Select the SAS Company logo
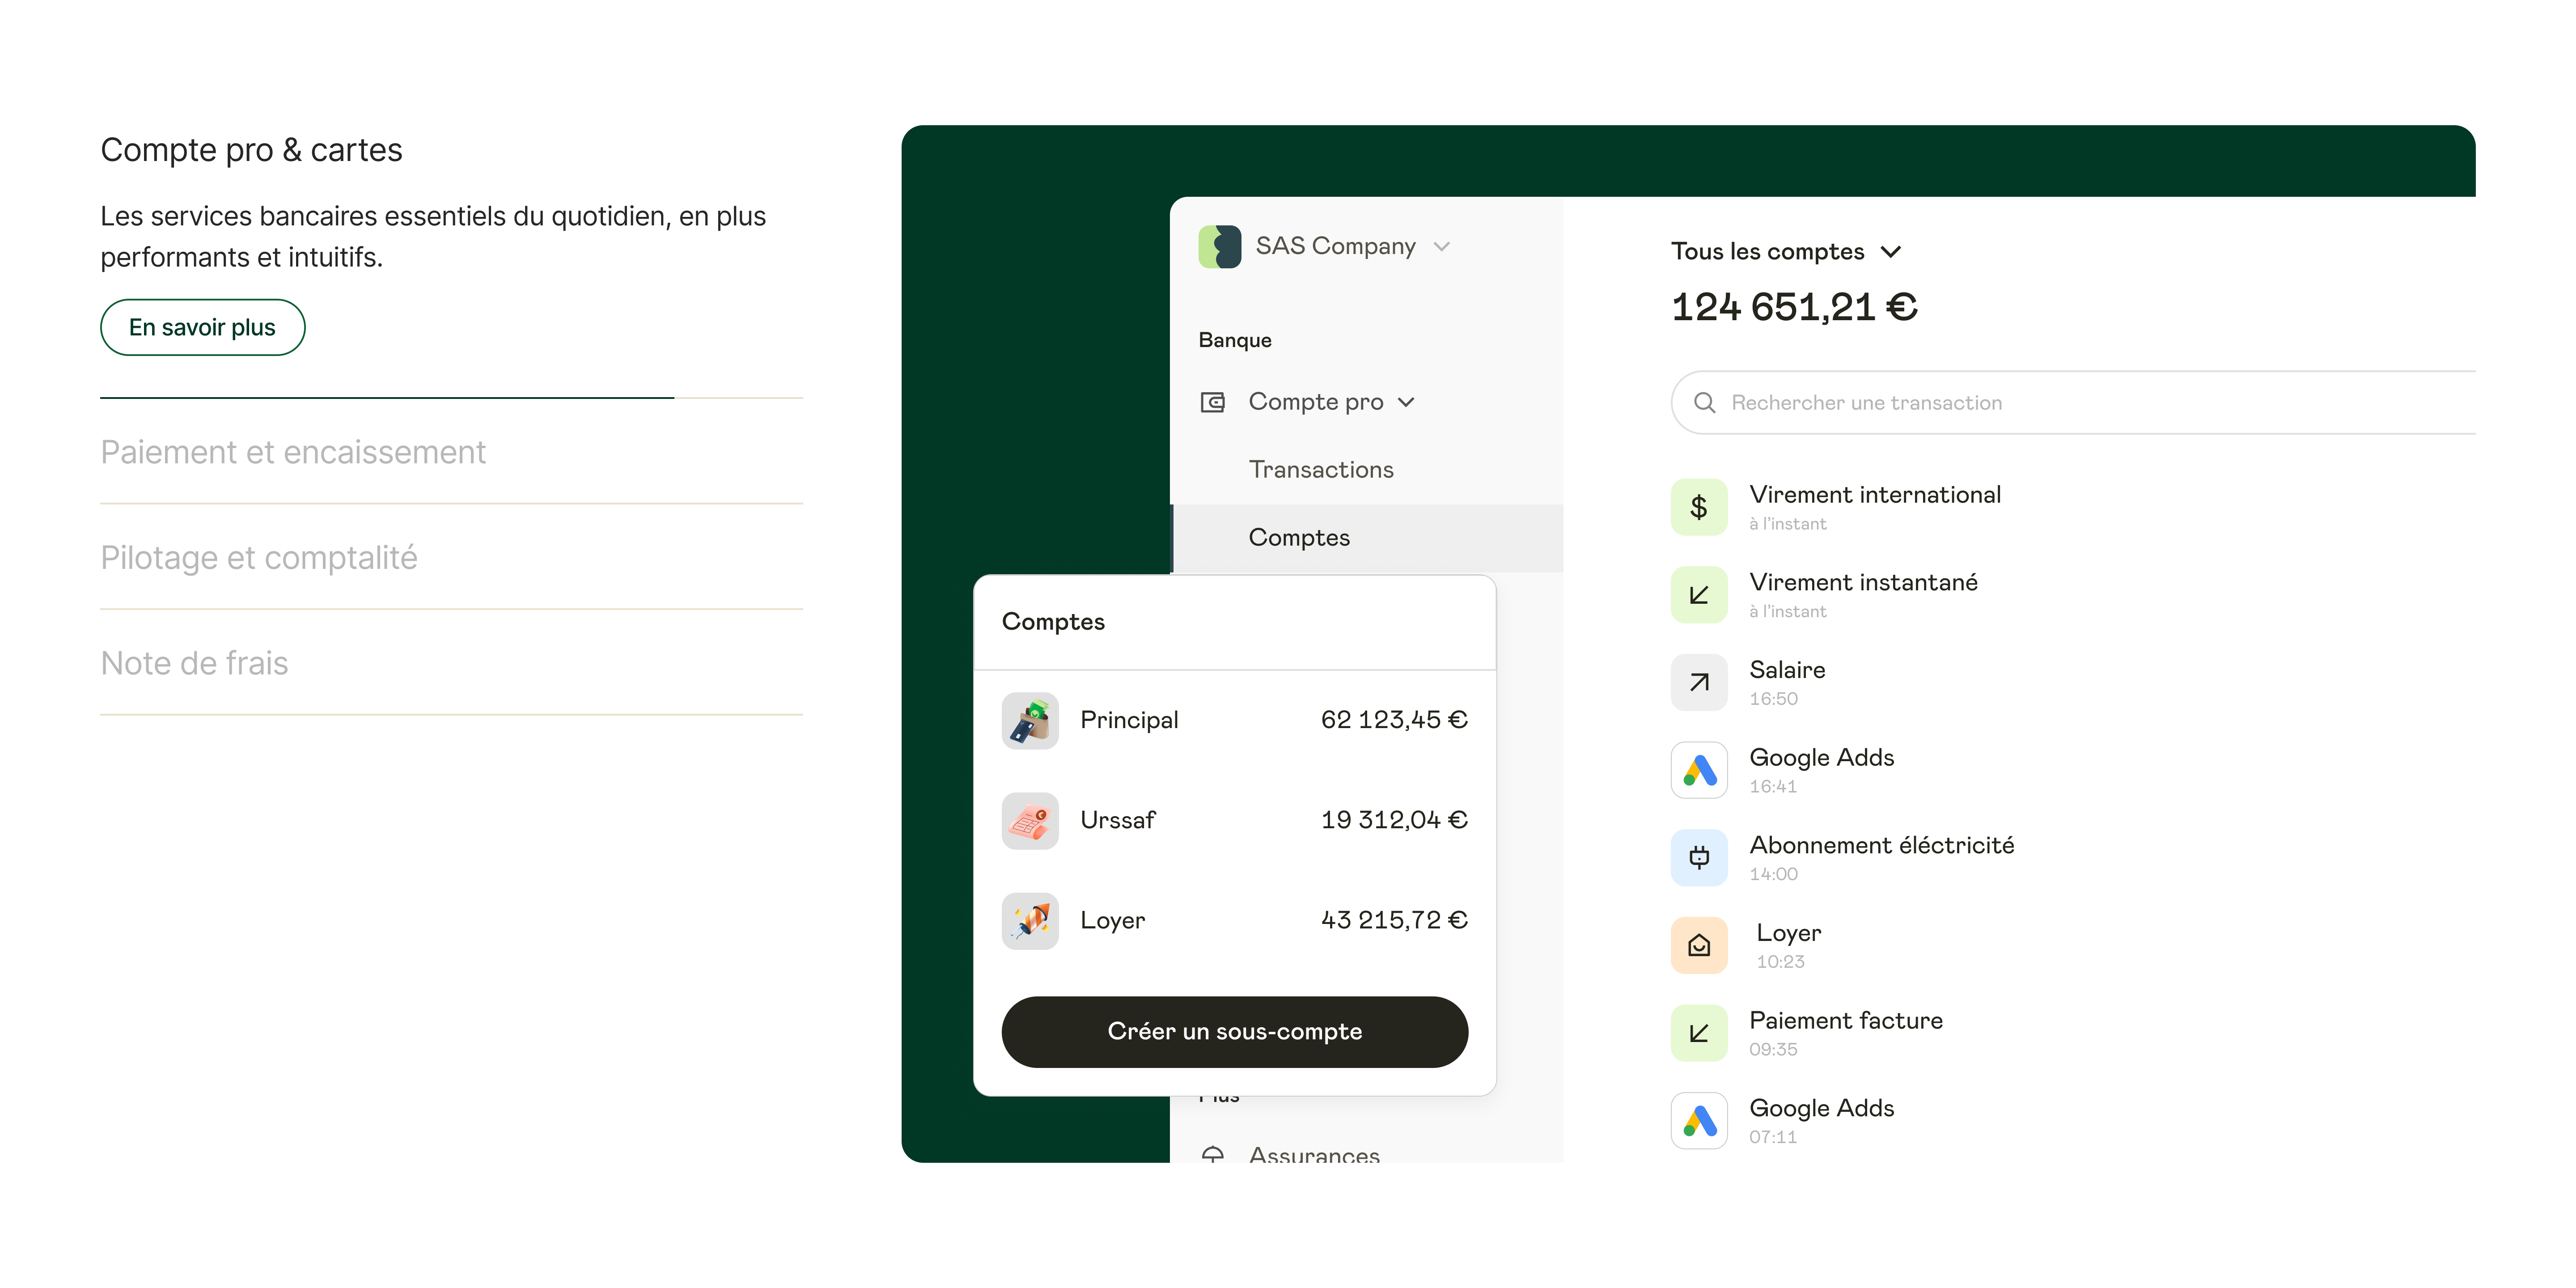2576x1288 pixels. 1219,245
